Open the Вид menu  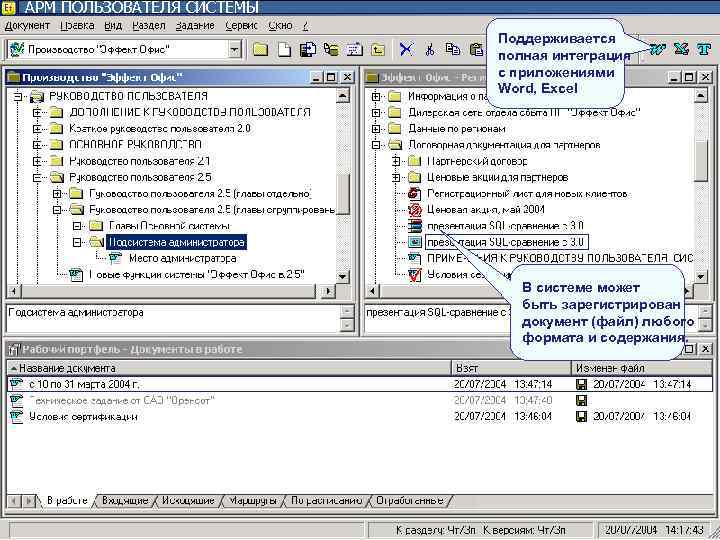tap(113, 26)
